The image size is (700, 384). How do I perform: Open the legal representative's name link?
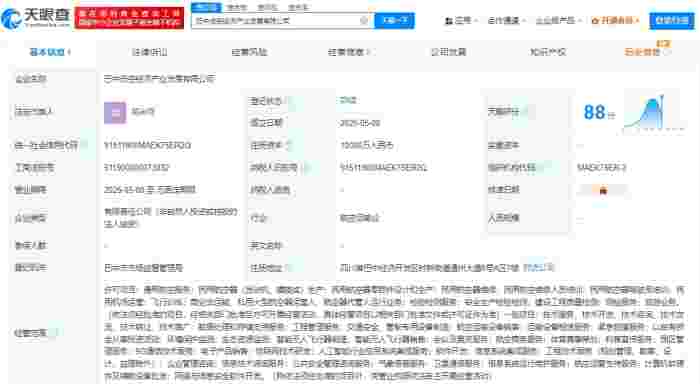pyautogui.click(x=143, y=111)
